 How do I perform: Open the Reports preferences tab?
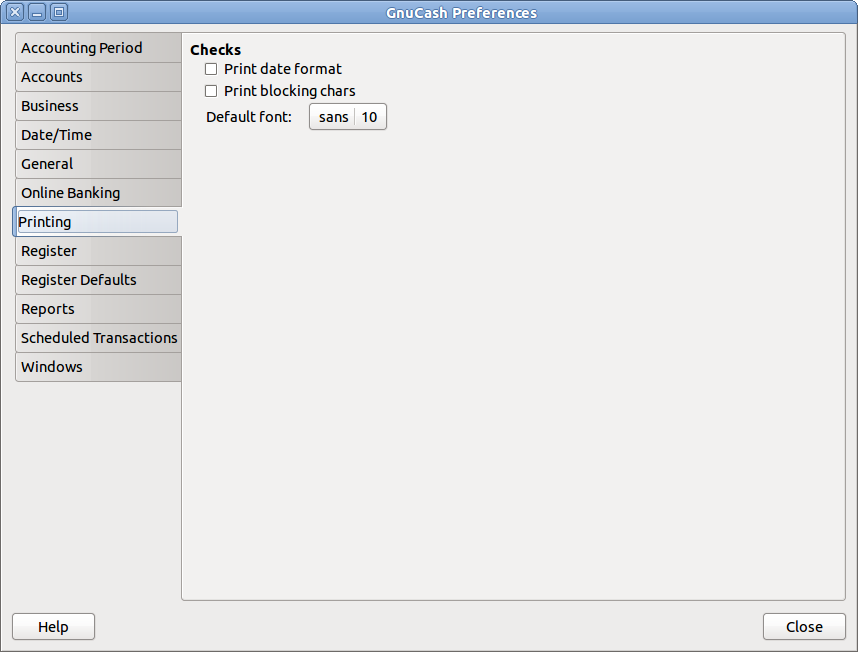point(98,309)
